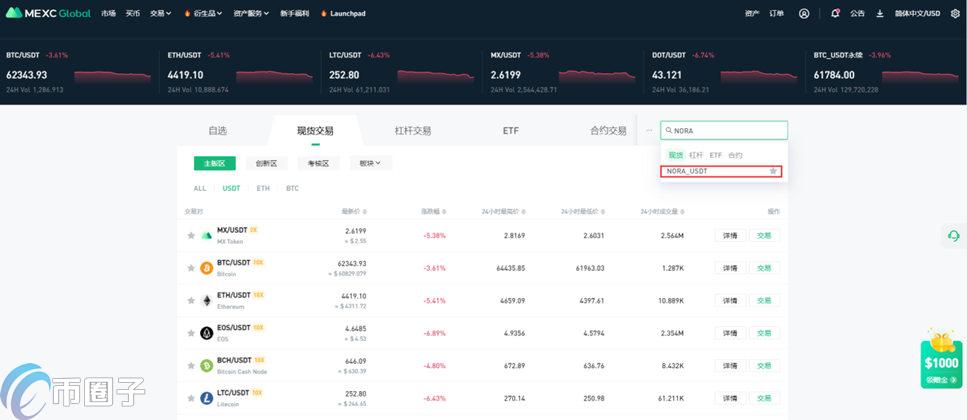967x420 pixels.
Task: Open the customer support headset icon
Action: tap(954, 236)
